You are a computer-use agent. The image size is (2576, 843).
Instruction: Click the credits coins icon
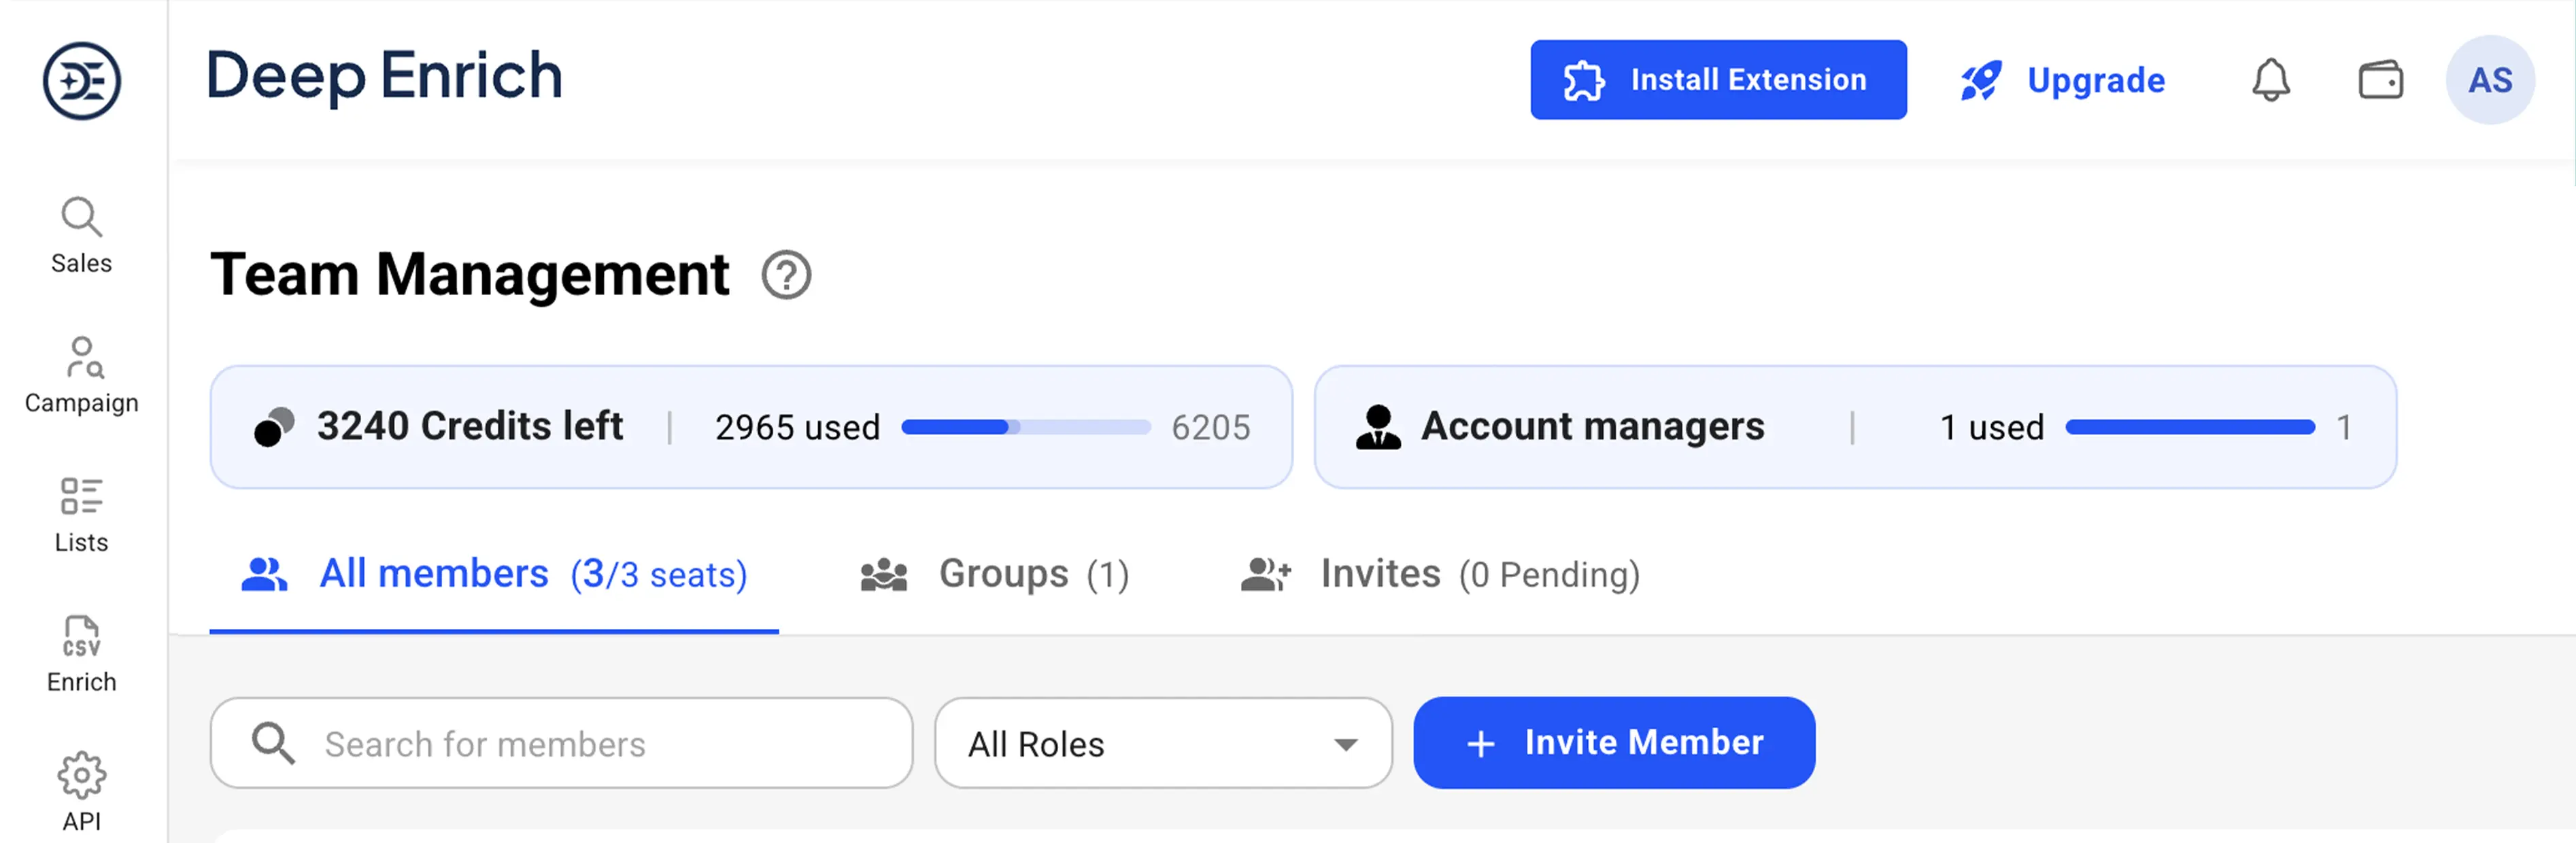coord(274,427)
